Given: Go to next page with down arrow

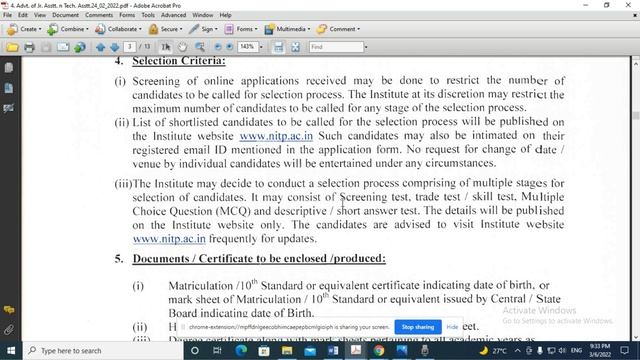Looking at the screenshot, I should (x=115, y=47).
